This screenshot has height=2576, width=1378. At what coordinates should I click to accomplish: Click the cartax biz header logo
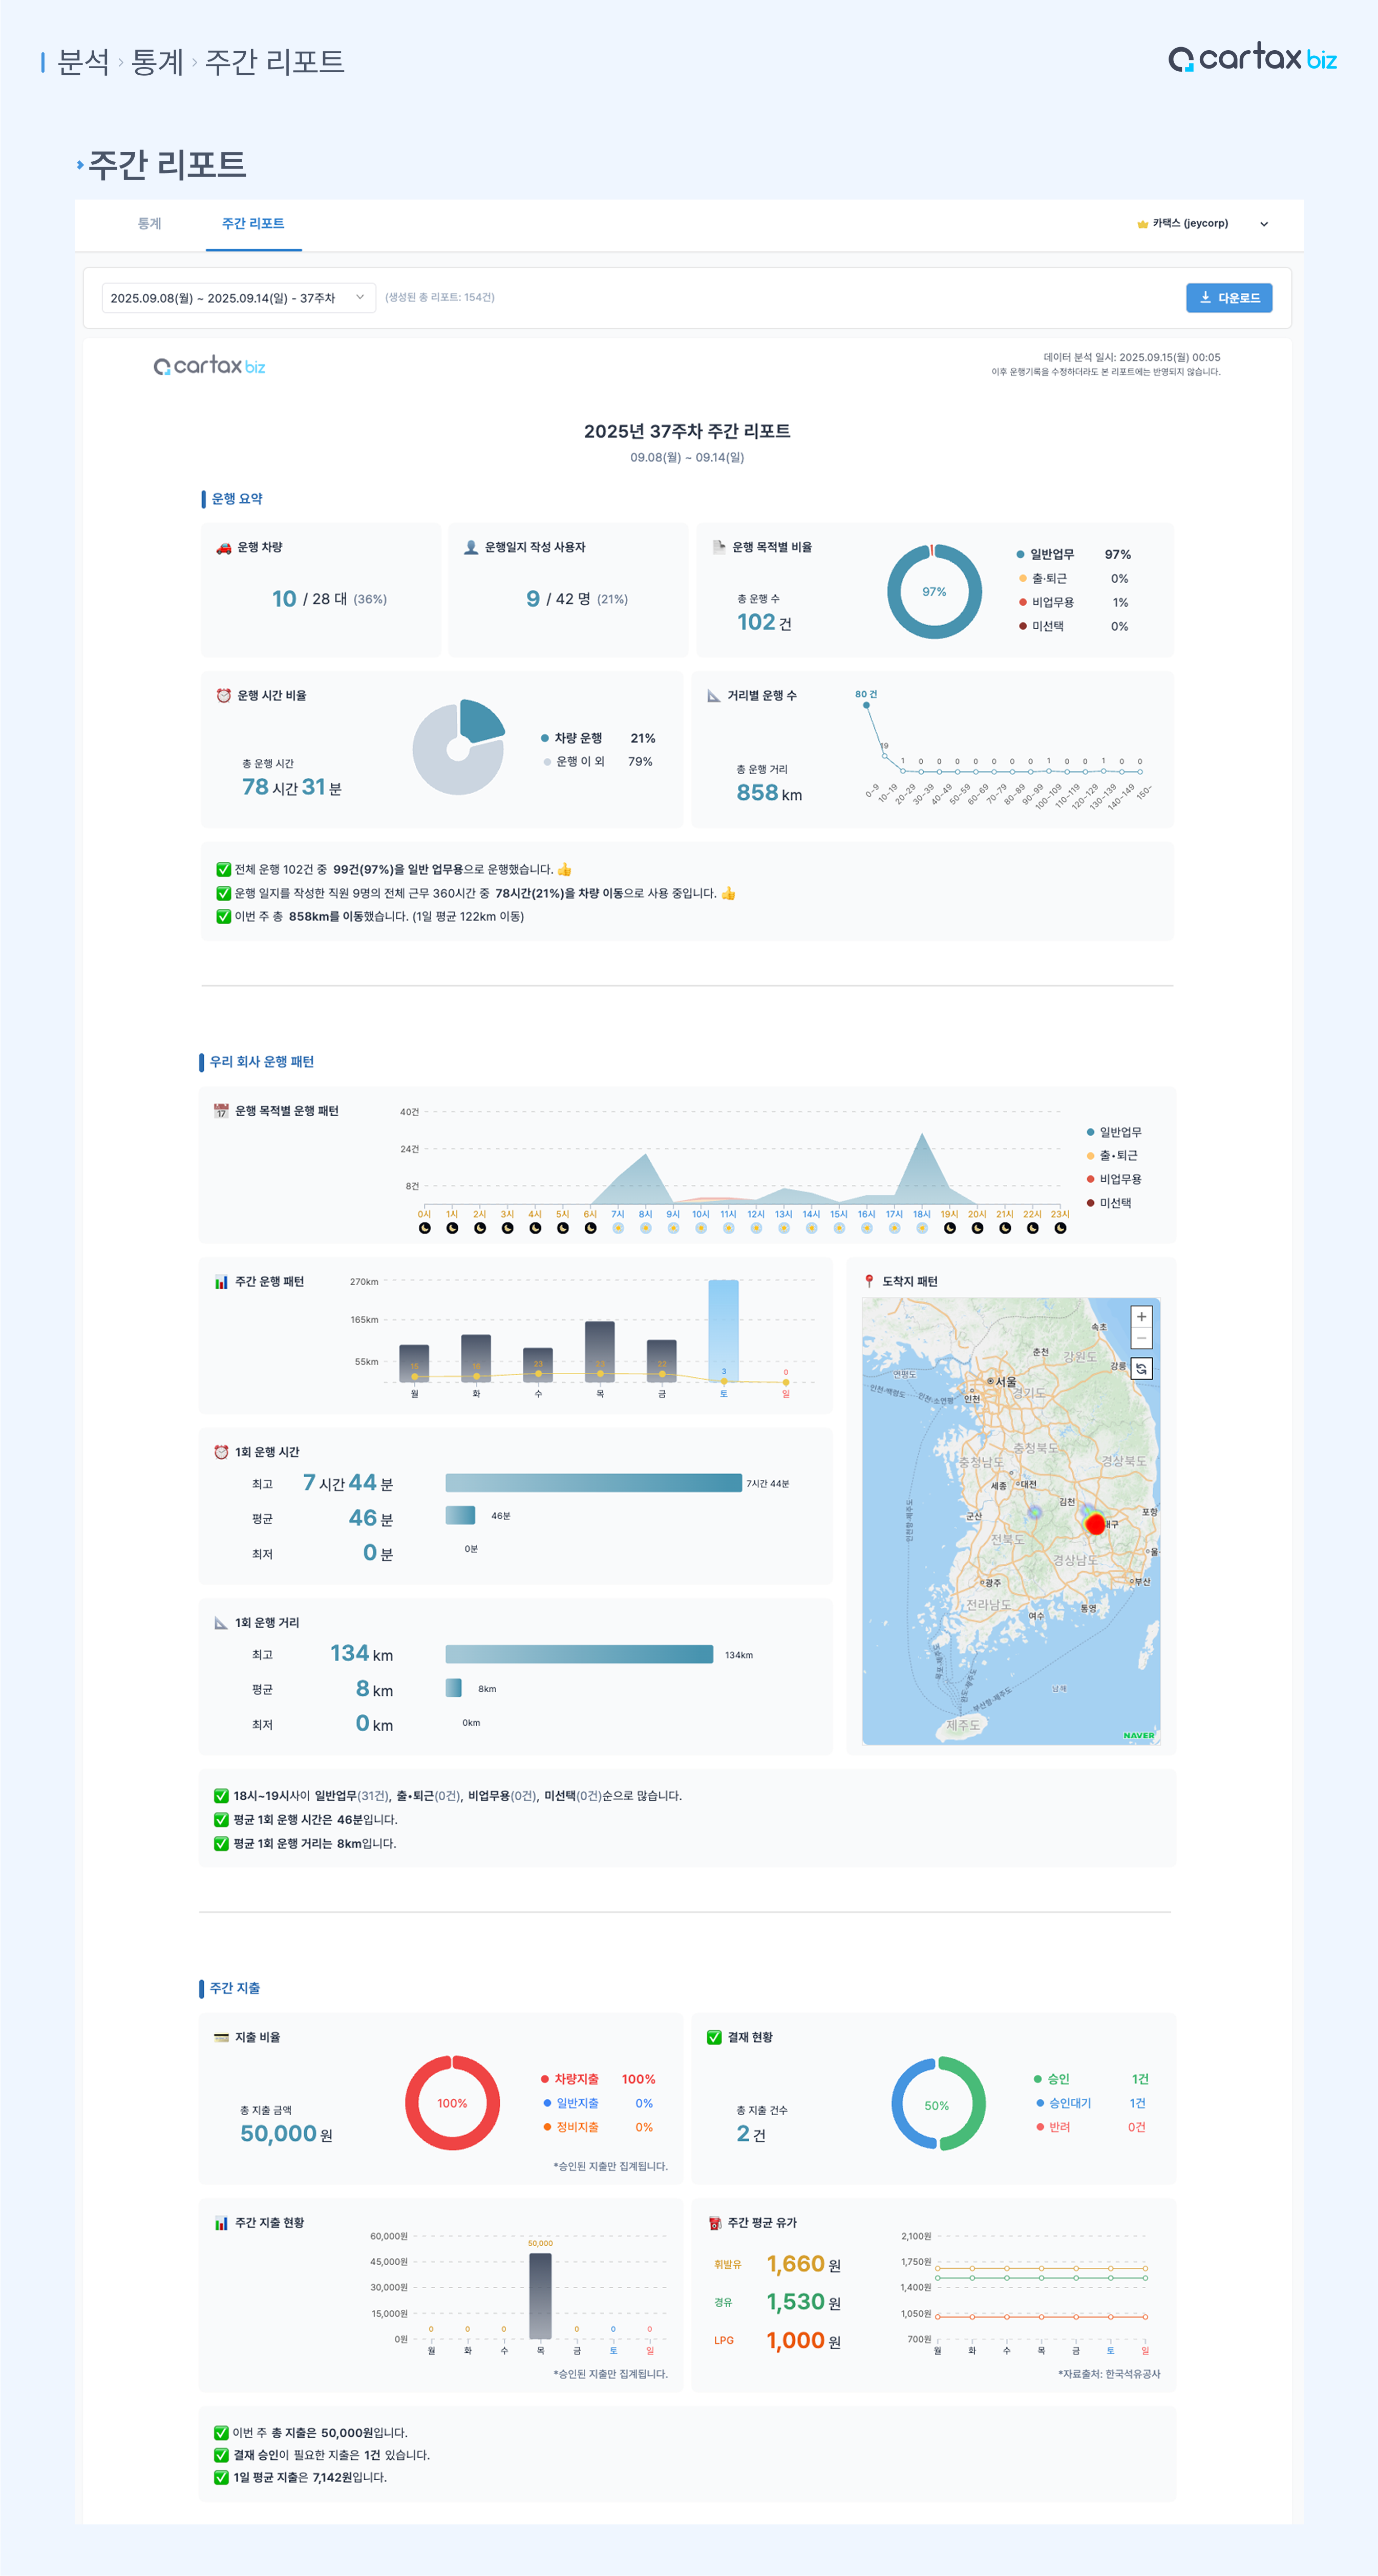tap(1252, 59)
